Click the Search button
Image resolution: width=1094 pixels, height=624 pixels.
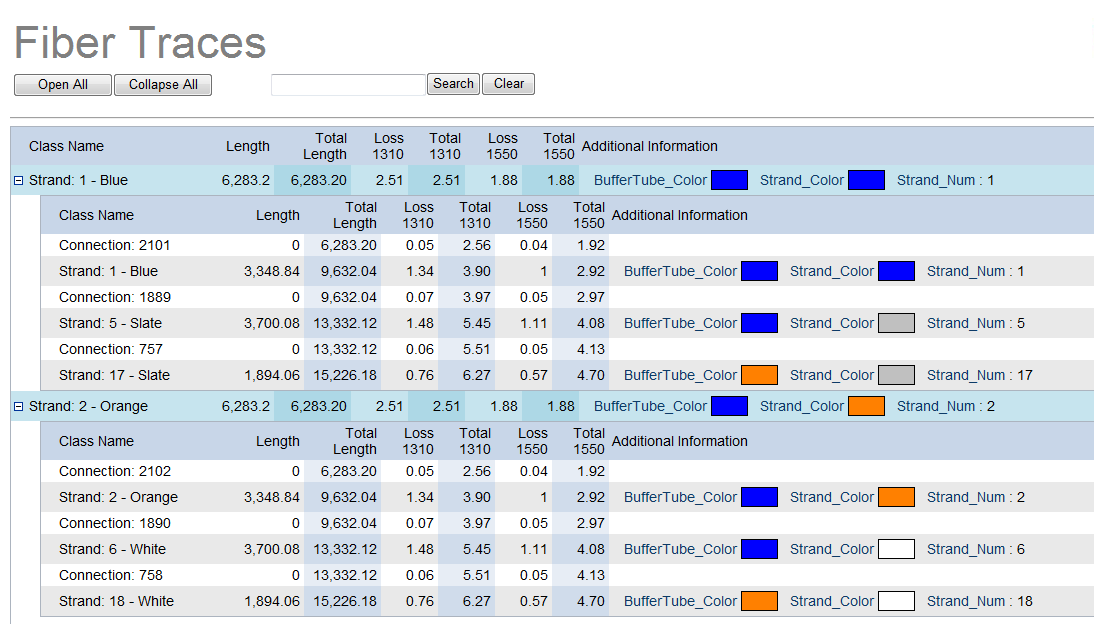pyautogui.click(x=453, y=84)
